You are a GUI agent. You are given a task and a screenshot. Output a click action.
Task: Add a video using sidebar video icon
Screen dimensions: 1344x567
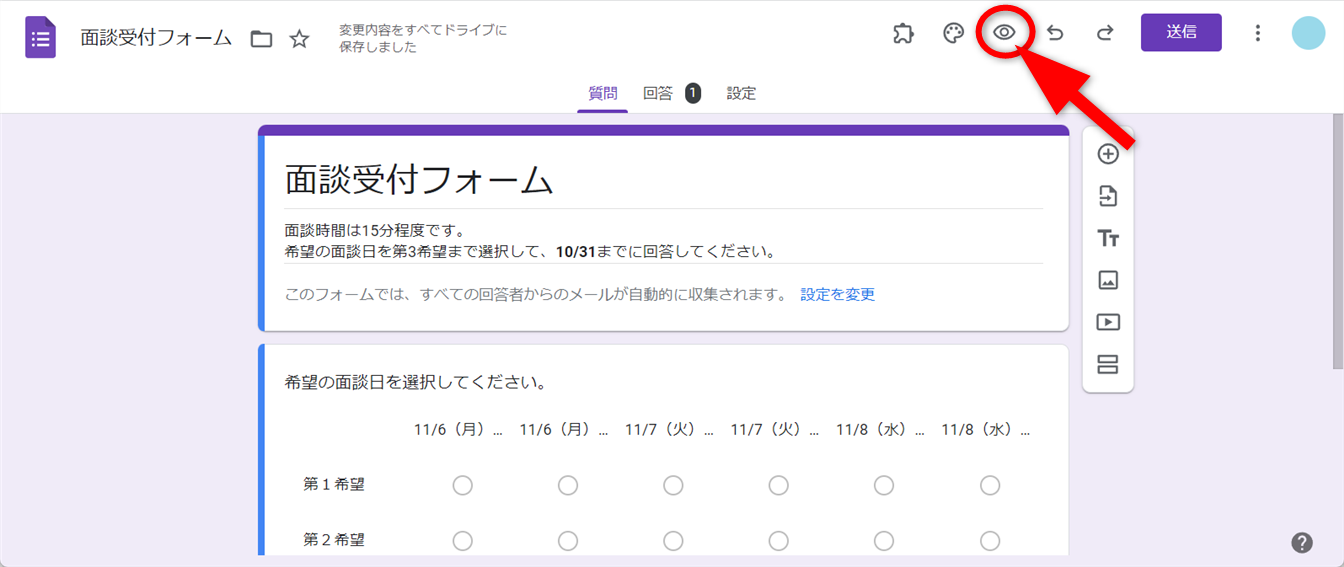[1108, 322]
